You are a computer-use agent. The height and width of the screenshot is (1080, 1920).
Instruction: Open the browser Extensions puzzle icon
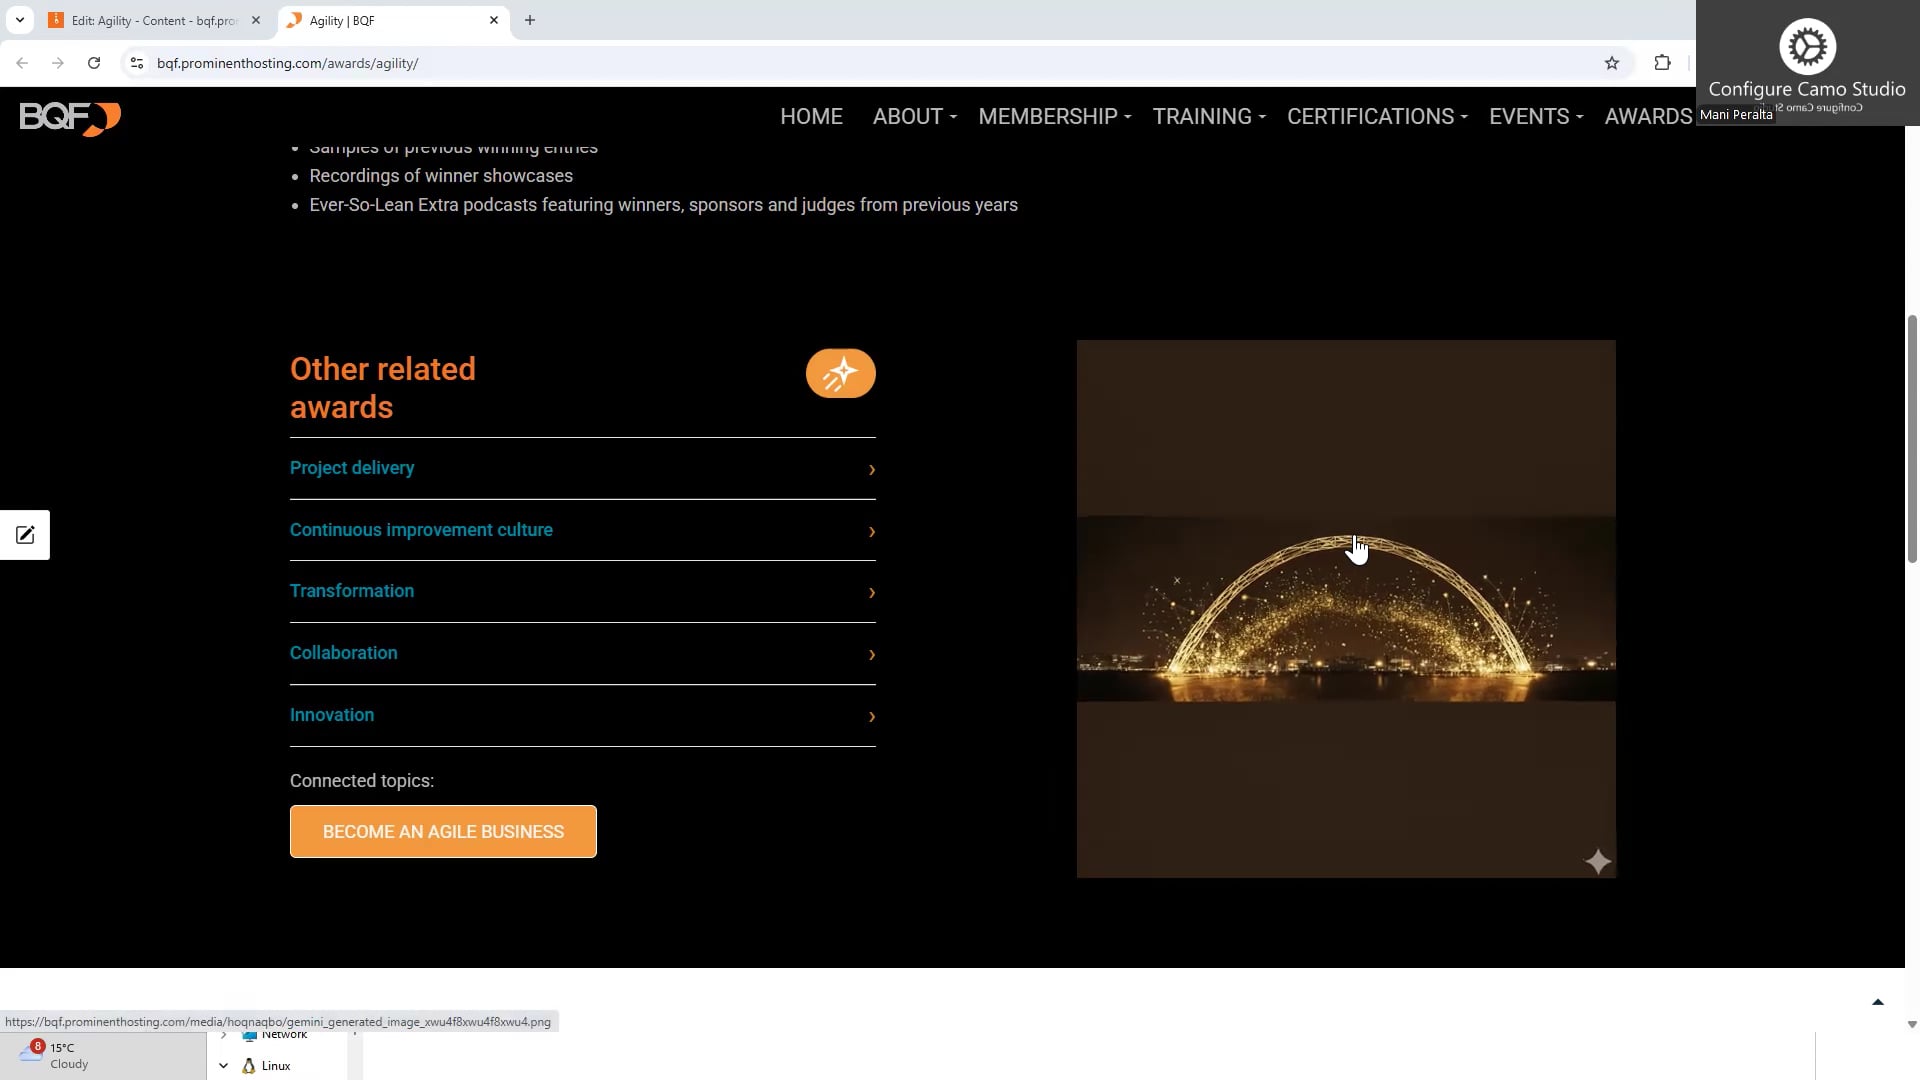pos(1662,63)
